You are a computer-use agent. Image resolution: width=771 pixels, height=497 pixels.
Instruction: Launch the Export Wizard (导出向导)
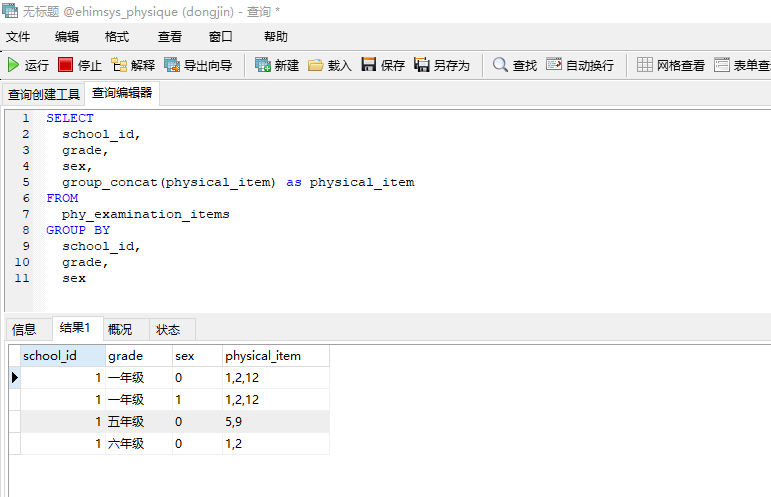coord(198,65)
